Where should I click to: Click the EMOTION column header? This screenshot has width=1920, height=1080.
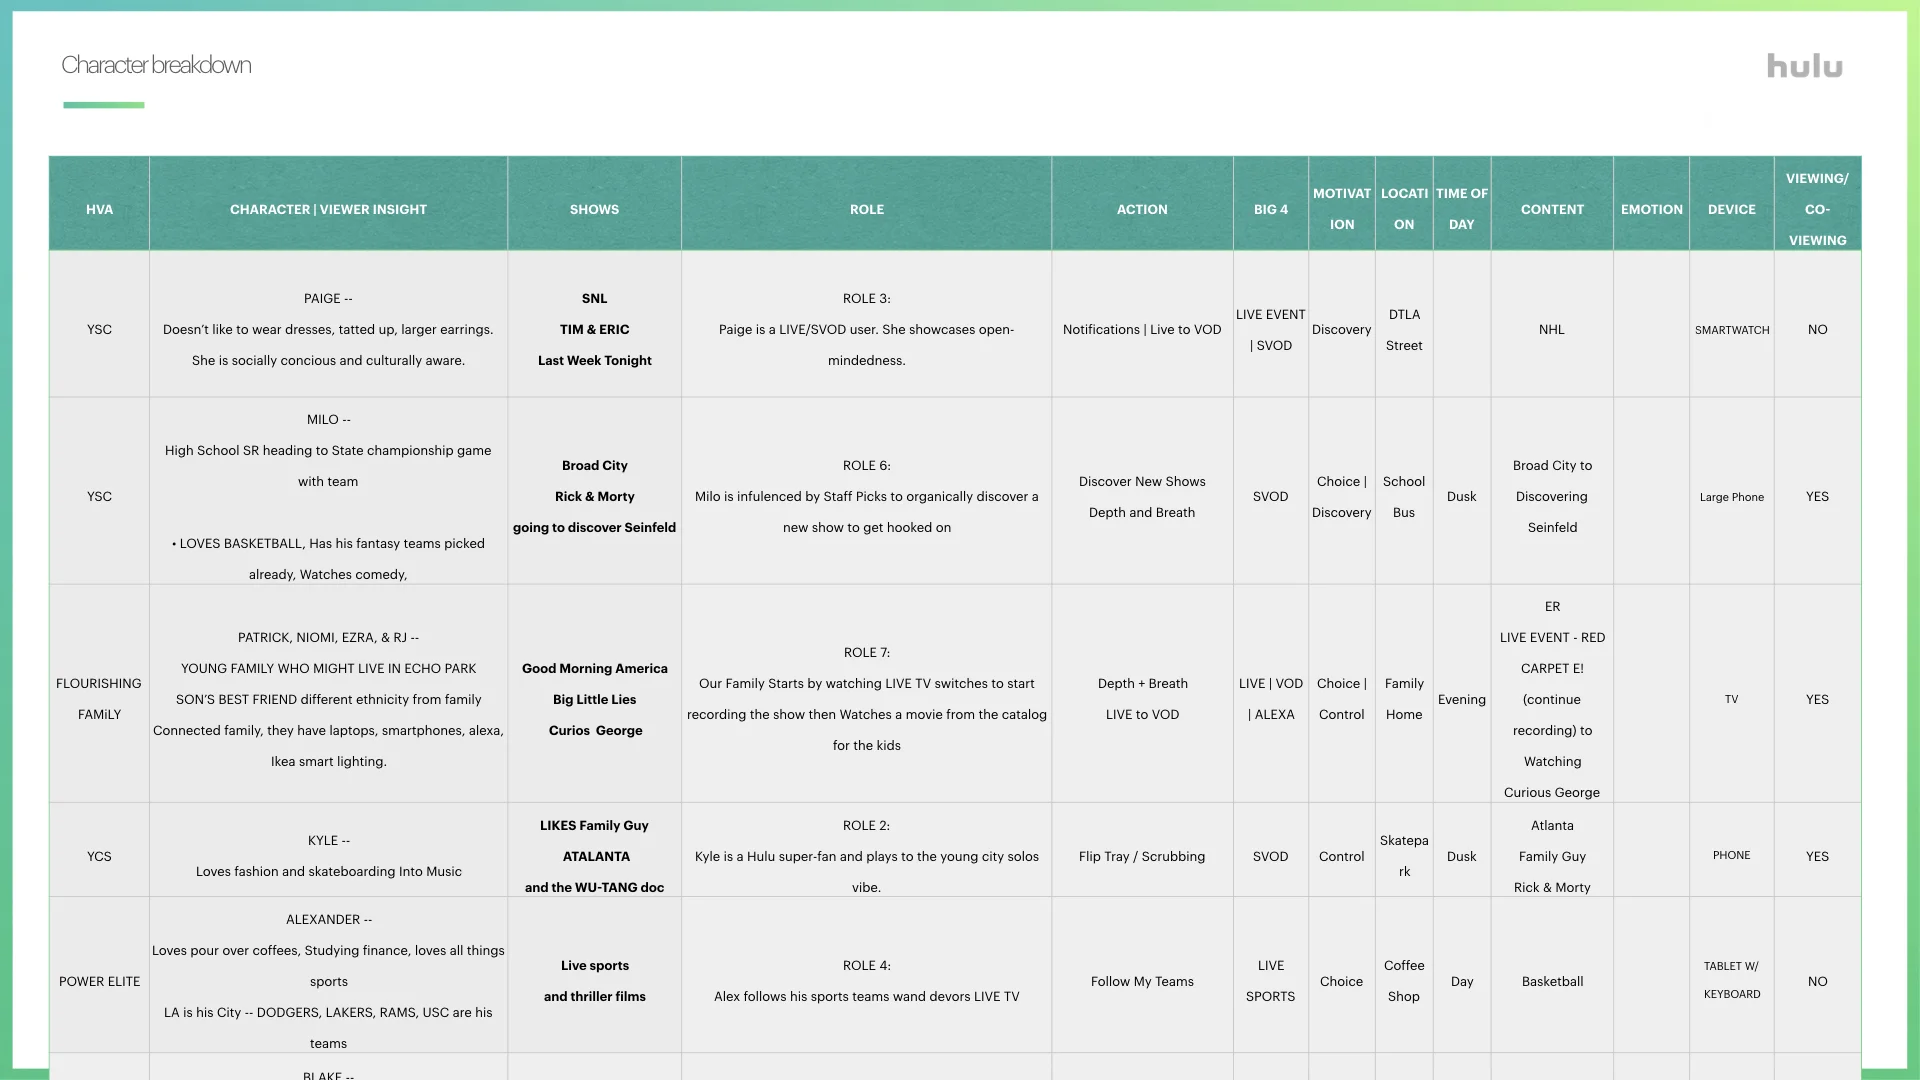pyautogui.click(x=1651, y=209)
